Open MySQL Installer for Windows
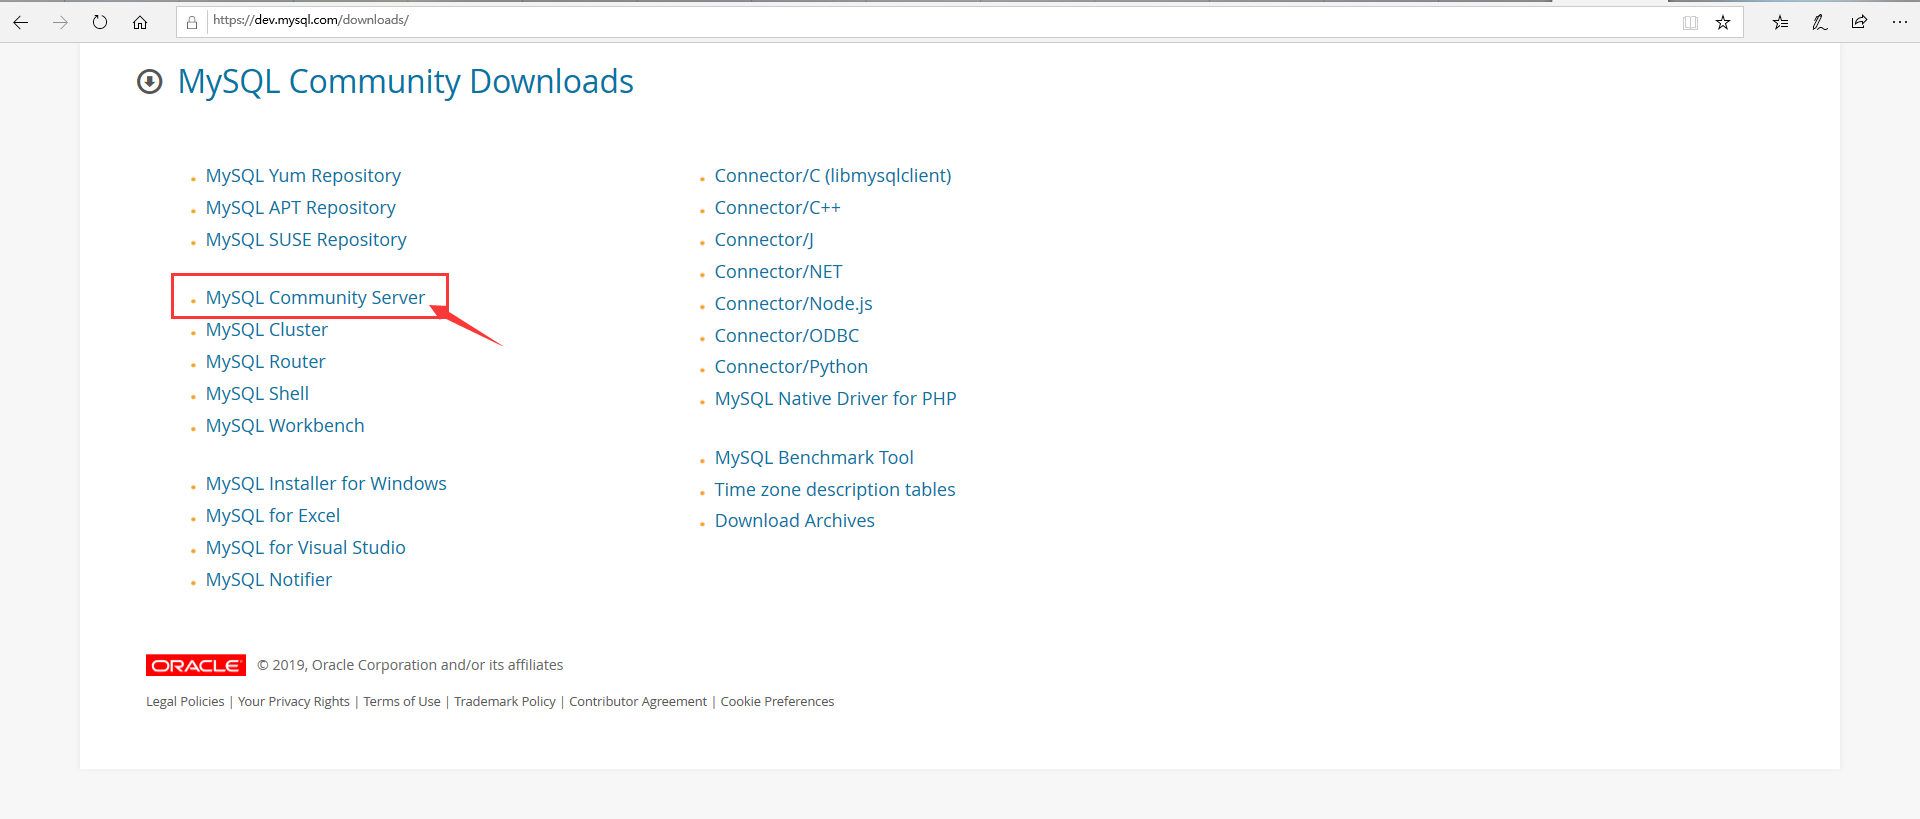The width and height of the screenshot is (1920, 819). click(326, 484)
